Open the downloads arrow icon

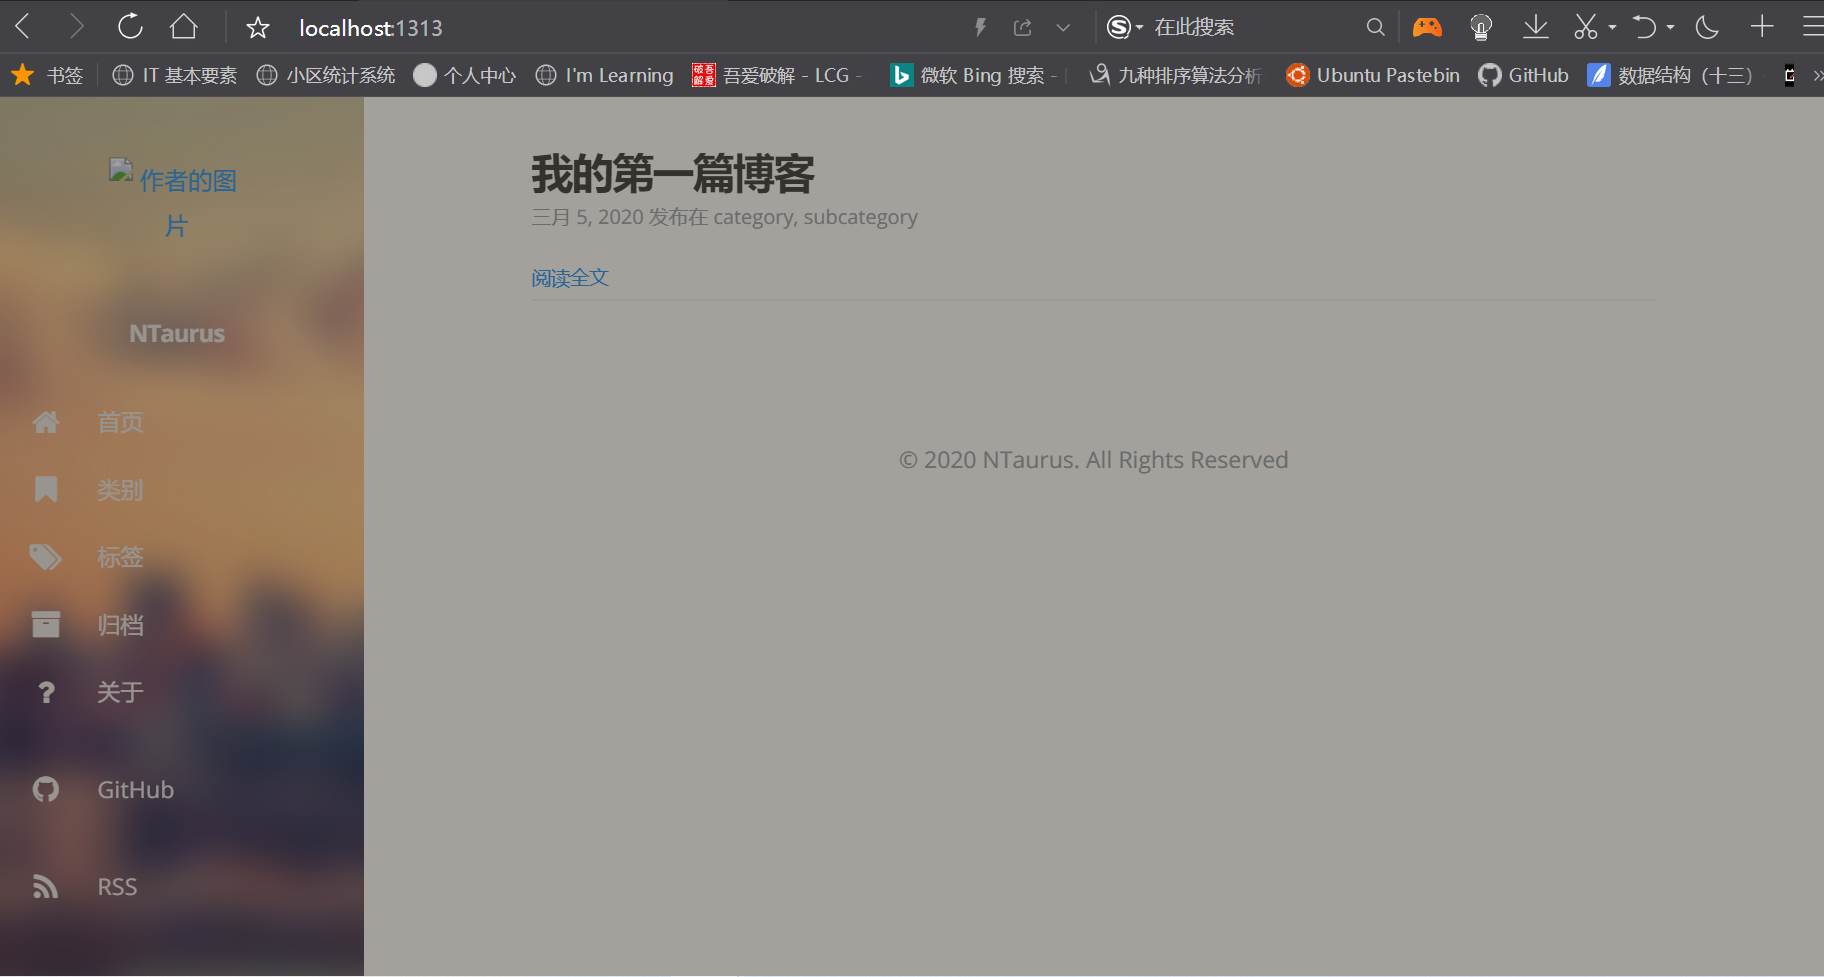point(1536,27)
